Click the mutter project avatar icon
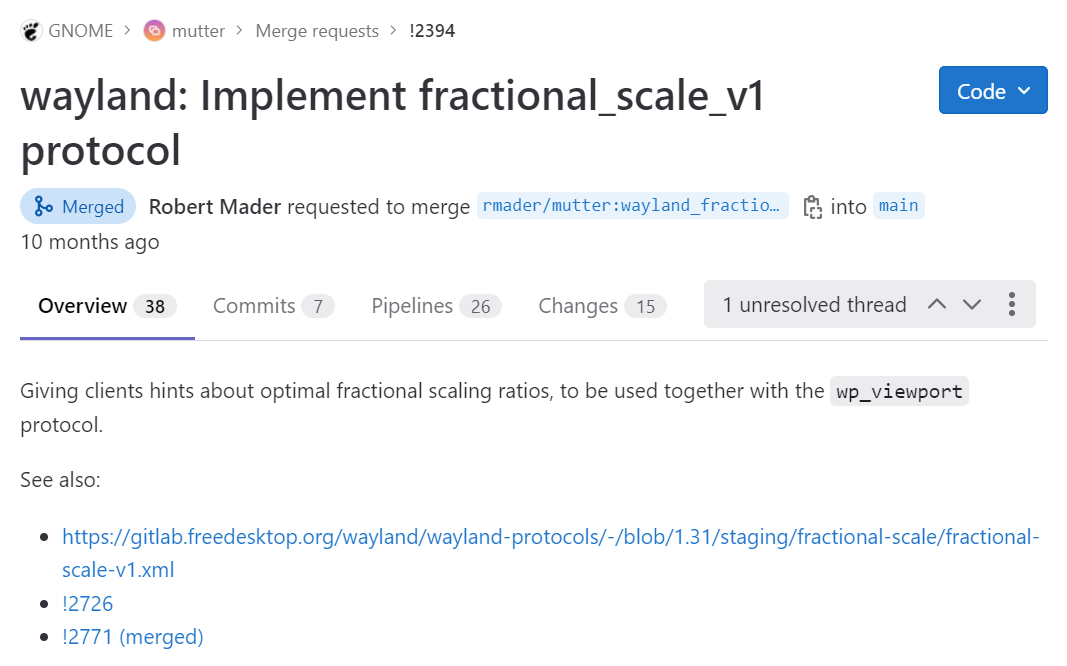The width and height of the screenshot is (1067, 666). (x=153, y=30)
